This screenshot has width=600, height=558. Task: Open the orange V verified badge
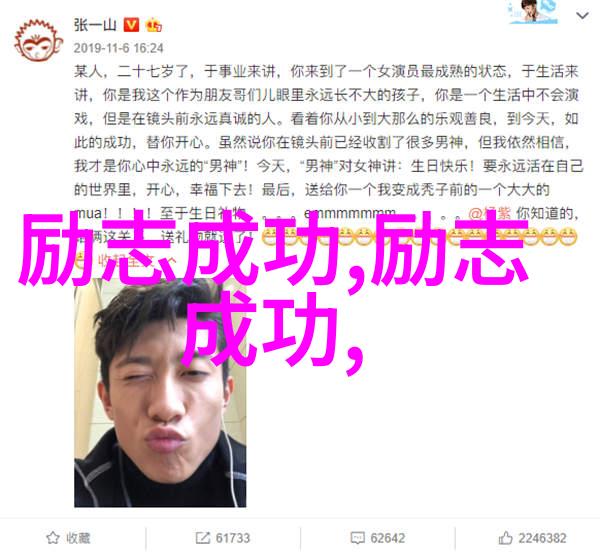[131, 25]
